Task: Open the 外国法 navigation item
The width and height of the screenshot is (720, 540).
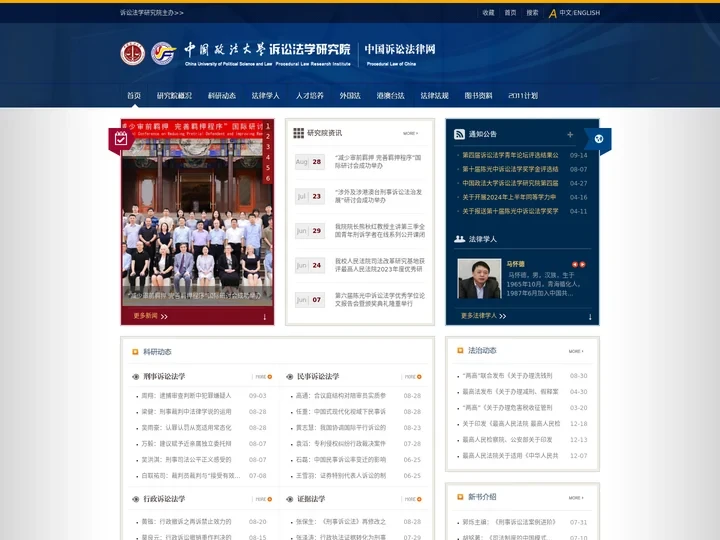Action: pos(350,96)
